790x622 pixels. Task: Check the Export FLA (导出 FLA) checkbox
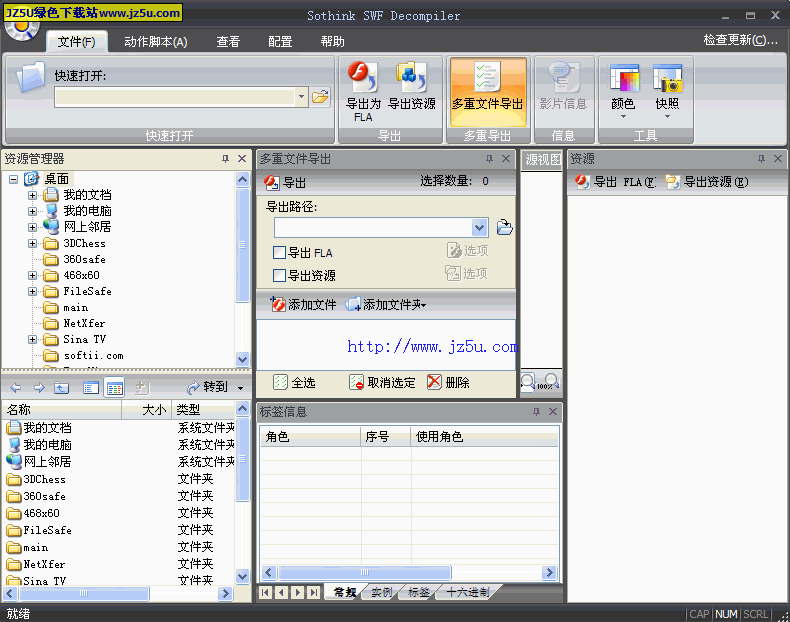(x=279, y=252)
